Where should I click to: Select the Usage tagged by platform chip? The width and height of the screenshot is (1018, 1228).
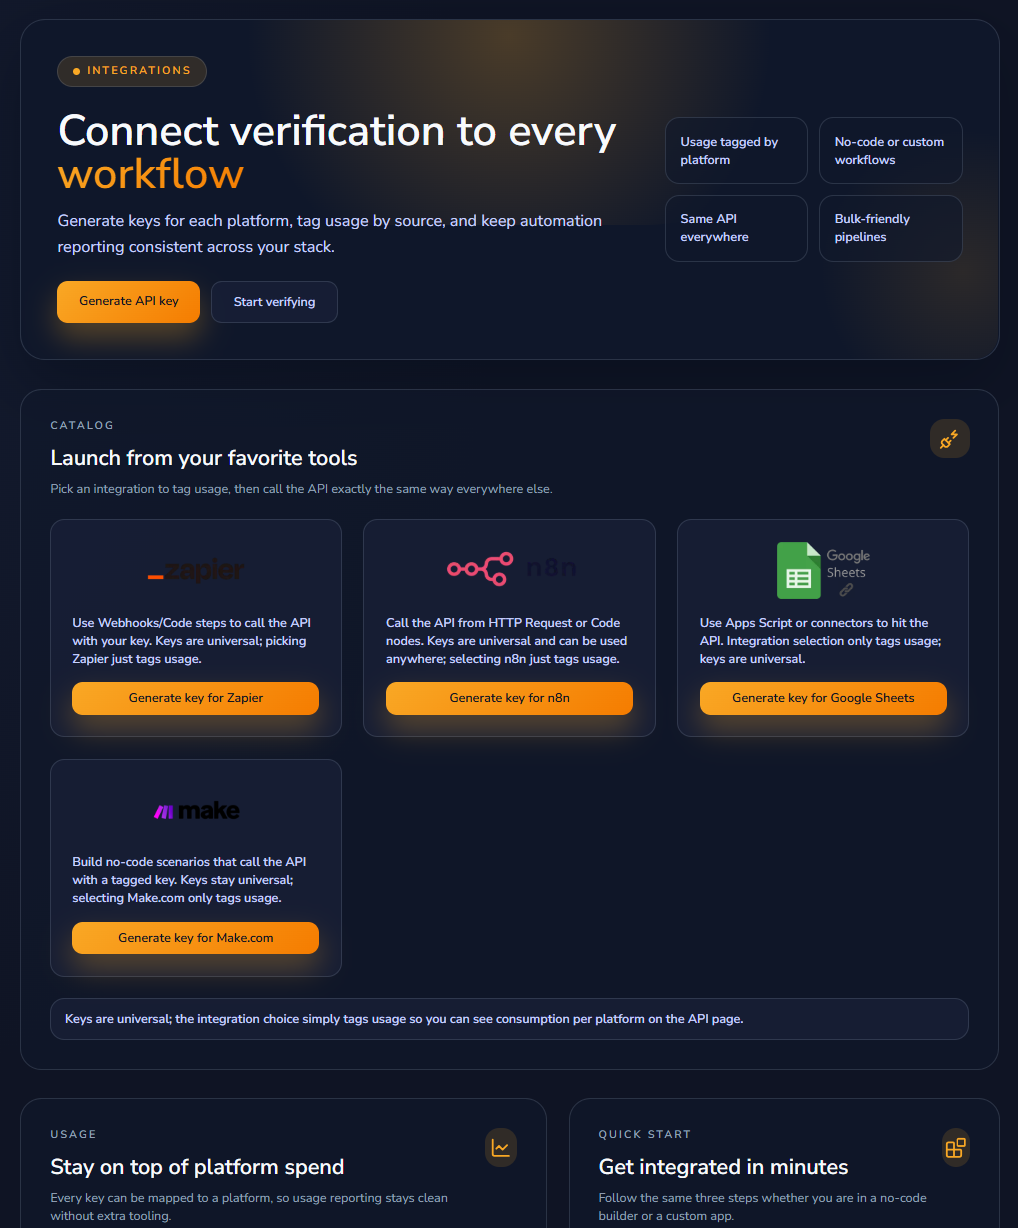coord(736,150)
